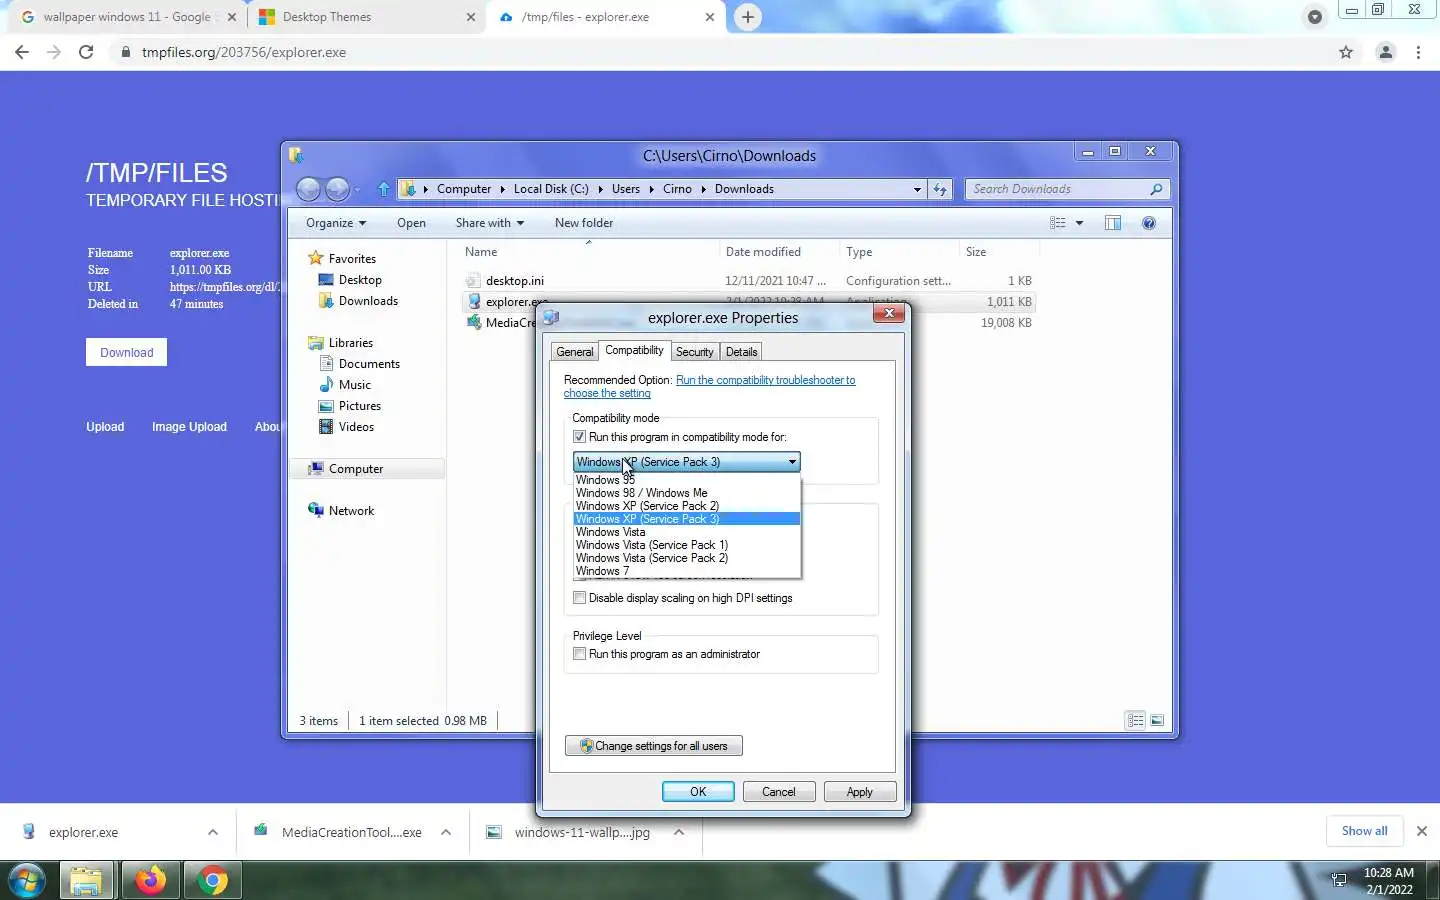
Task: Click the details view icon in Explorer status corner
Action: 1135,720
